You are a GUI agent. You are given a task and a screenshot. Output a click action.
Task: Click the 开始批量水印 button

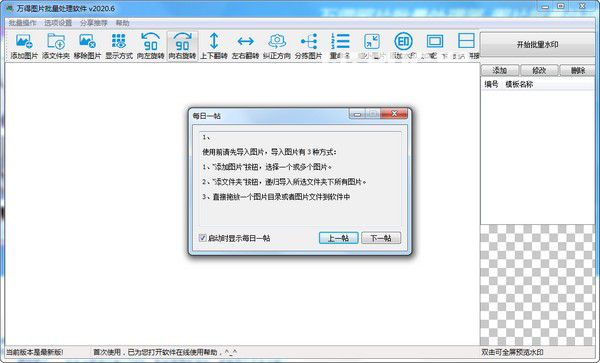click(x=538, y=45)
